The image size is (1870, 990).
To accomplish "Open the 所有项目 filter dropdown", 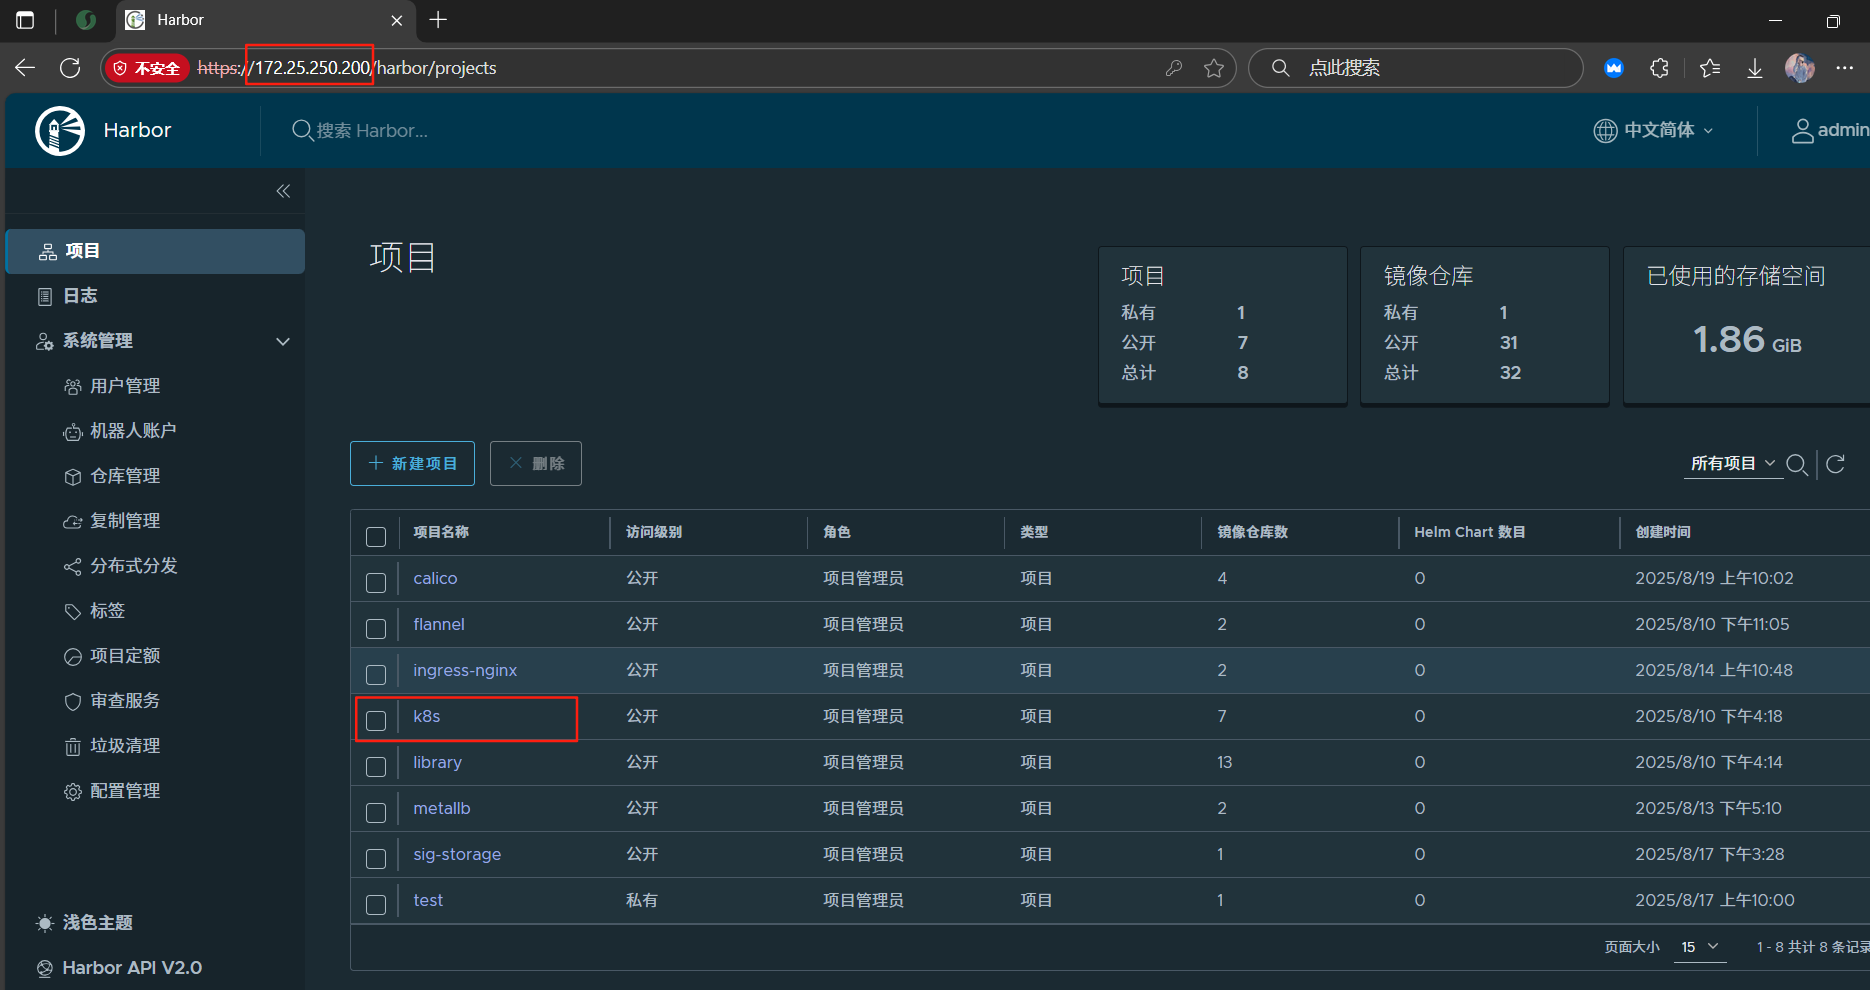I will pyautogui.click(x=1733, y=464).
